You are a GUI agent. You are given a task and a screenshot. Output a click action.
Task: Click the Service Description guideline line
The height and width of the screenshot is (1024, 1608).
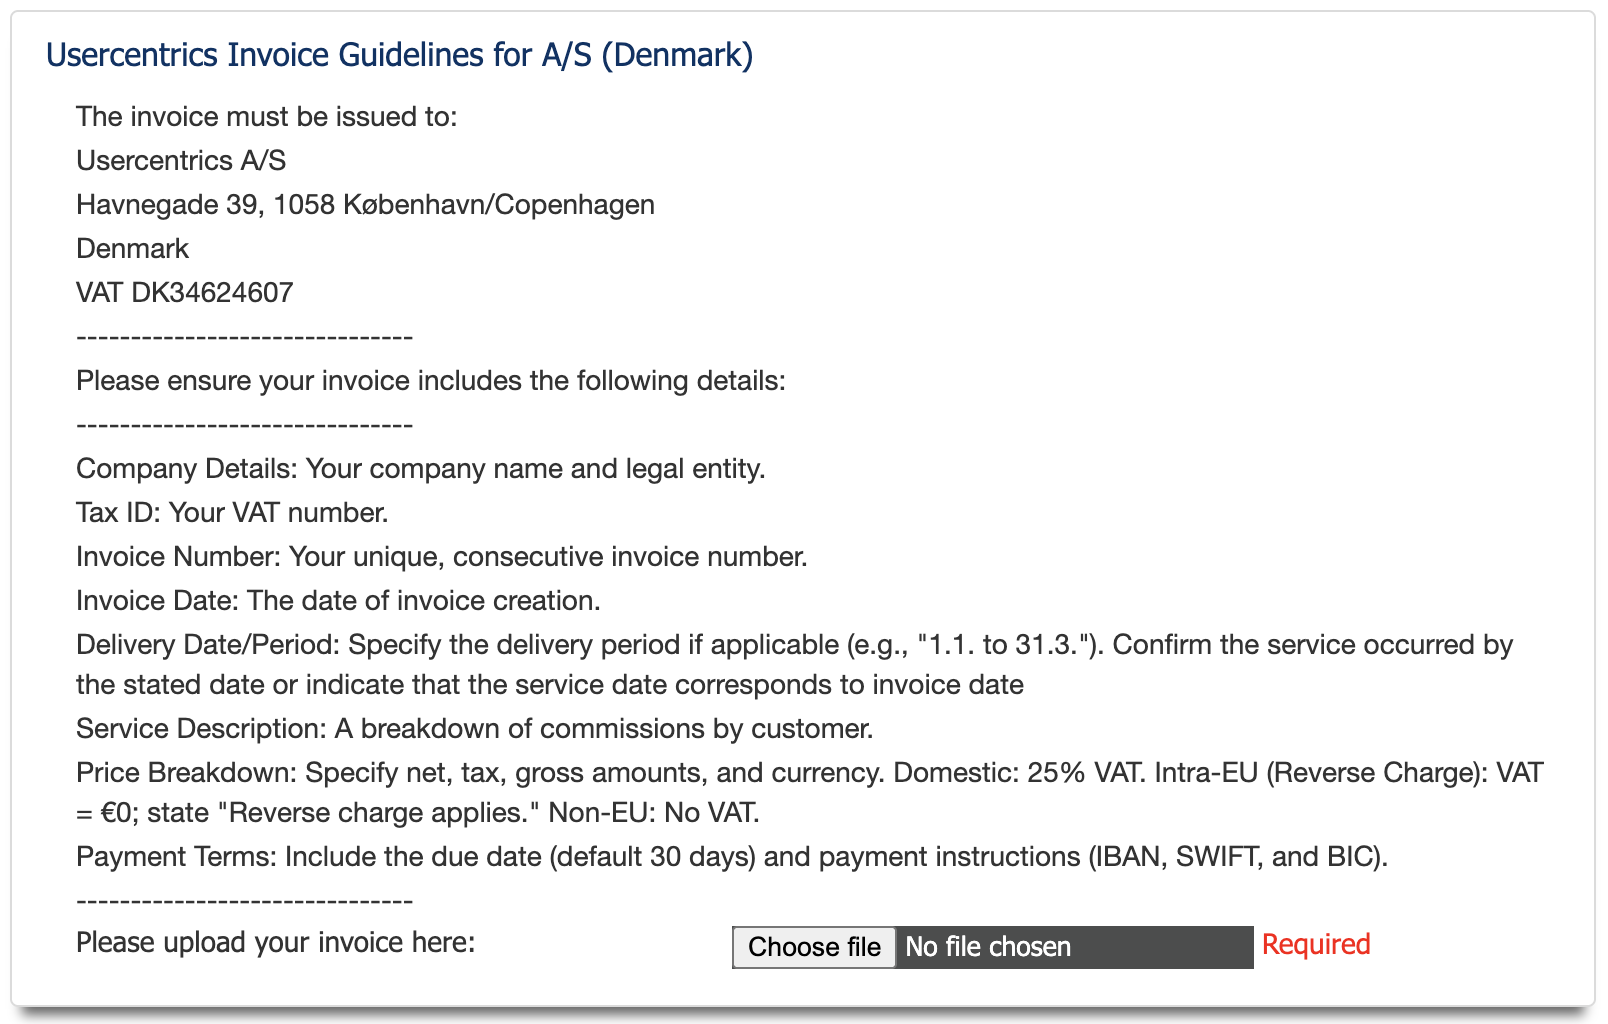pos(474,729)
